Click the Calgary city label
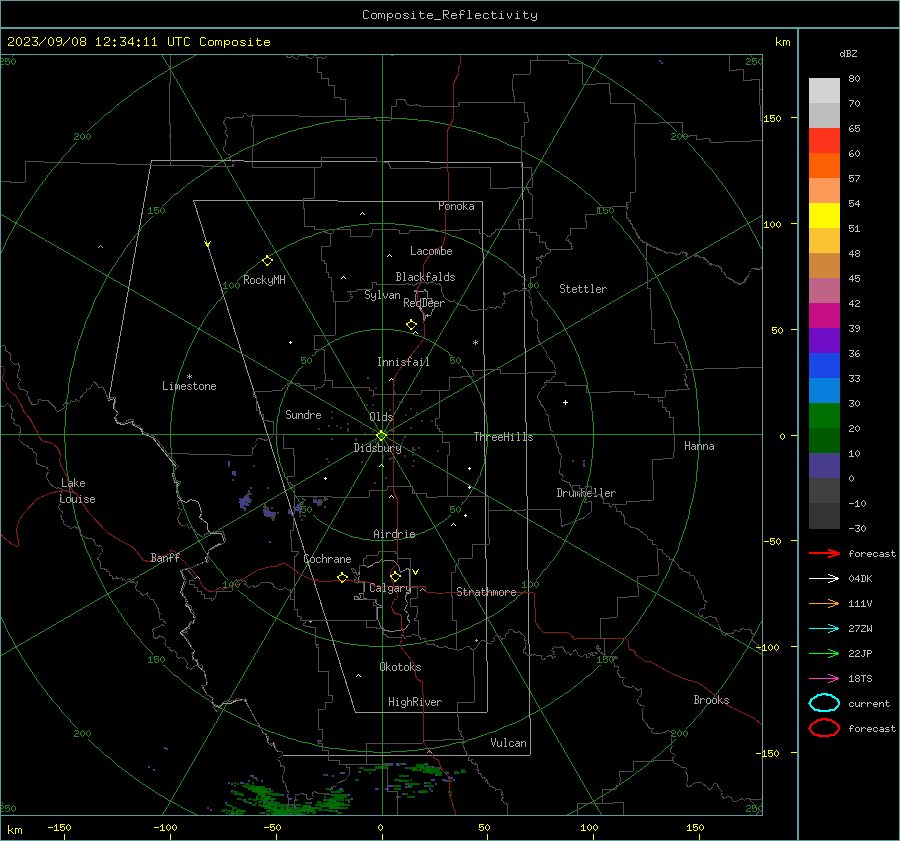This screenshot has width=900, height=841. click(x=390, y=588)
